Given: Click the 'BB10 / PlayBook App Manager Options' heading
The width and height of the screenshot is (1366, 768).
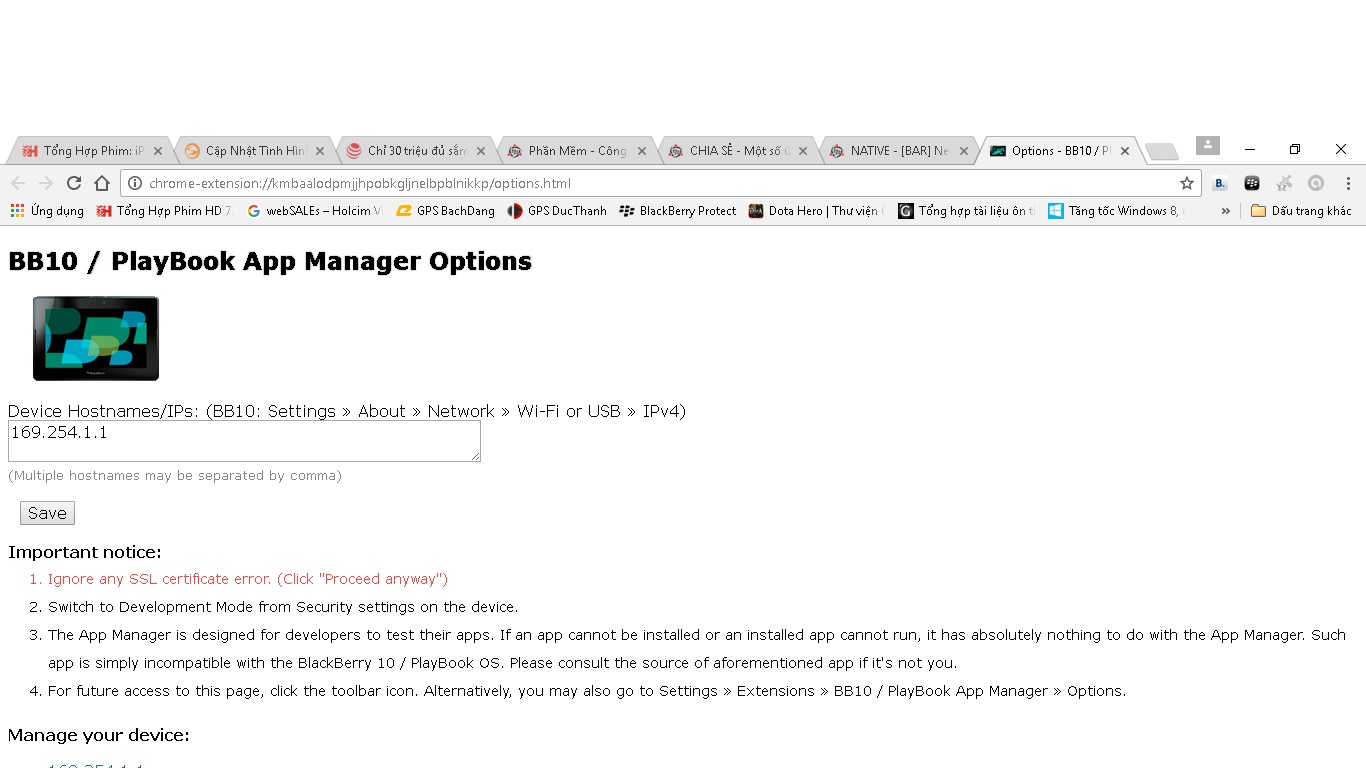Looking at the screenshot, I should point(270,261).
